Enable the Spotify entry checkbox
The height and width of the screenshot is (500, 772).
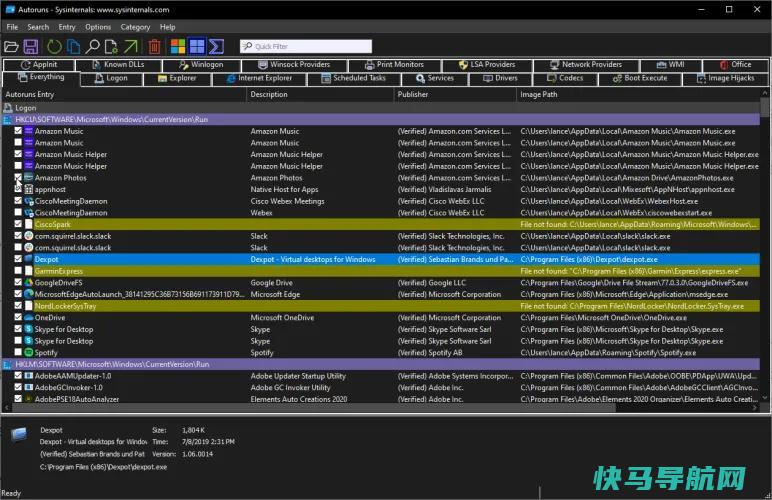pos(18,352)
